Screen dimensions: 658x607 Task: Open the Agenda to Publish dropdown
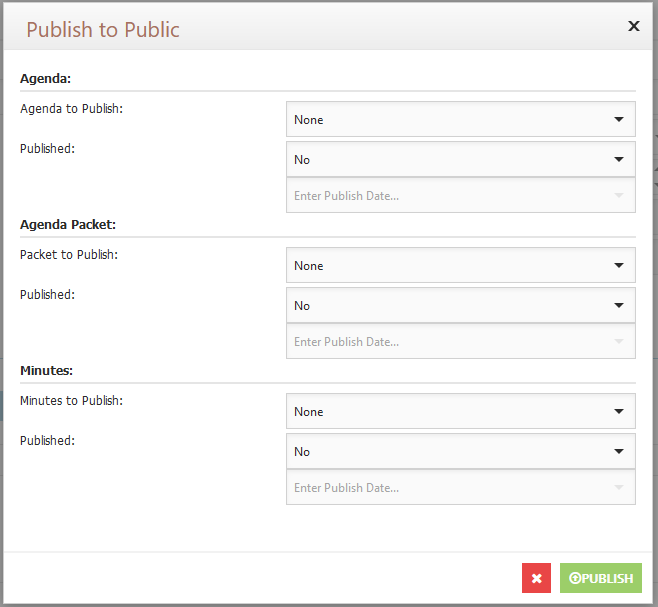pos(460,119)
